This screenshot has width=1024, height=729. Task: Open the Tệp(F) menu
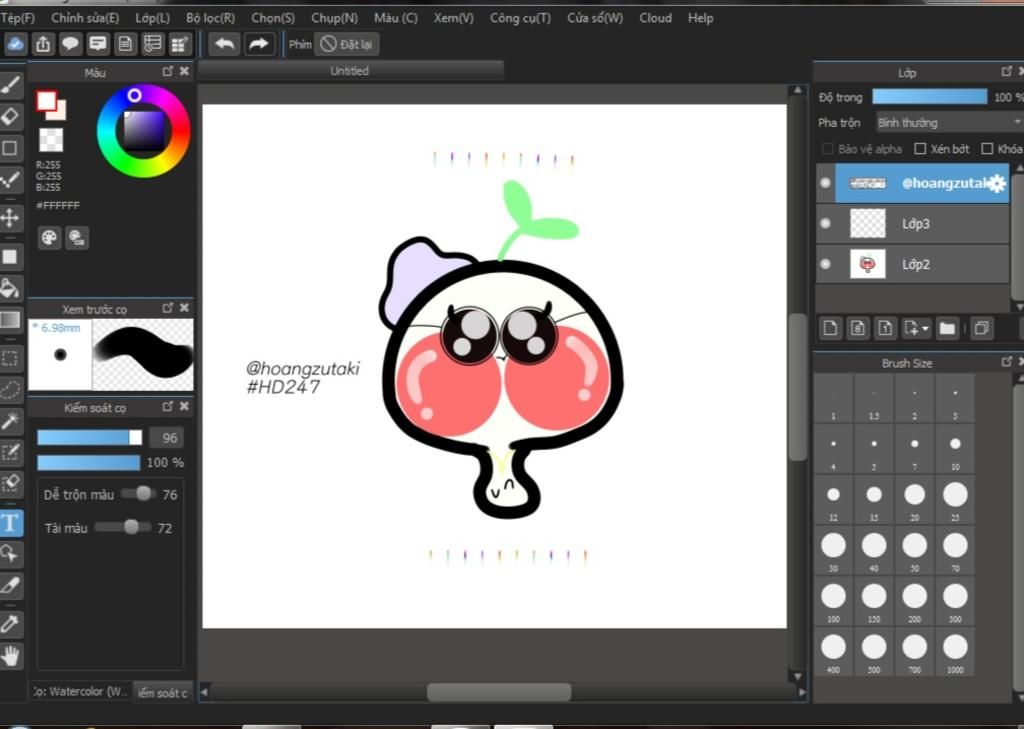point(18,18)
